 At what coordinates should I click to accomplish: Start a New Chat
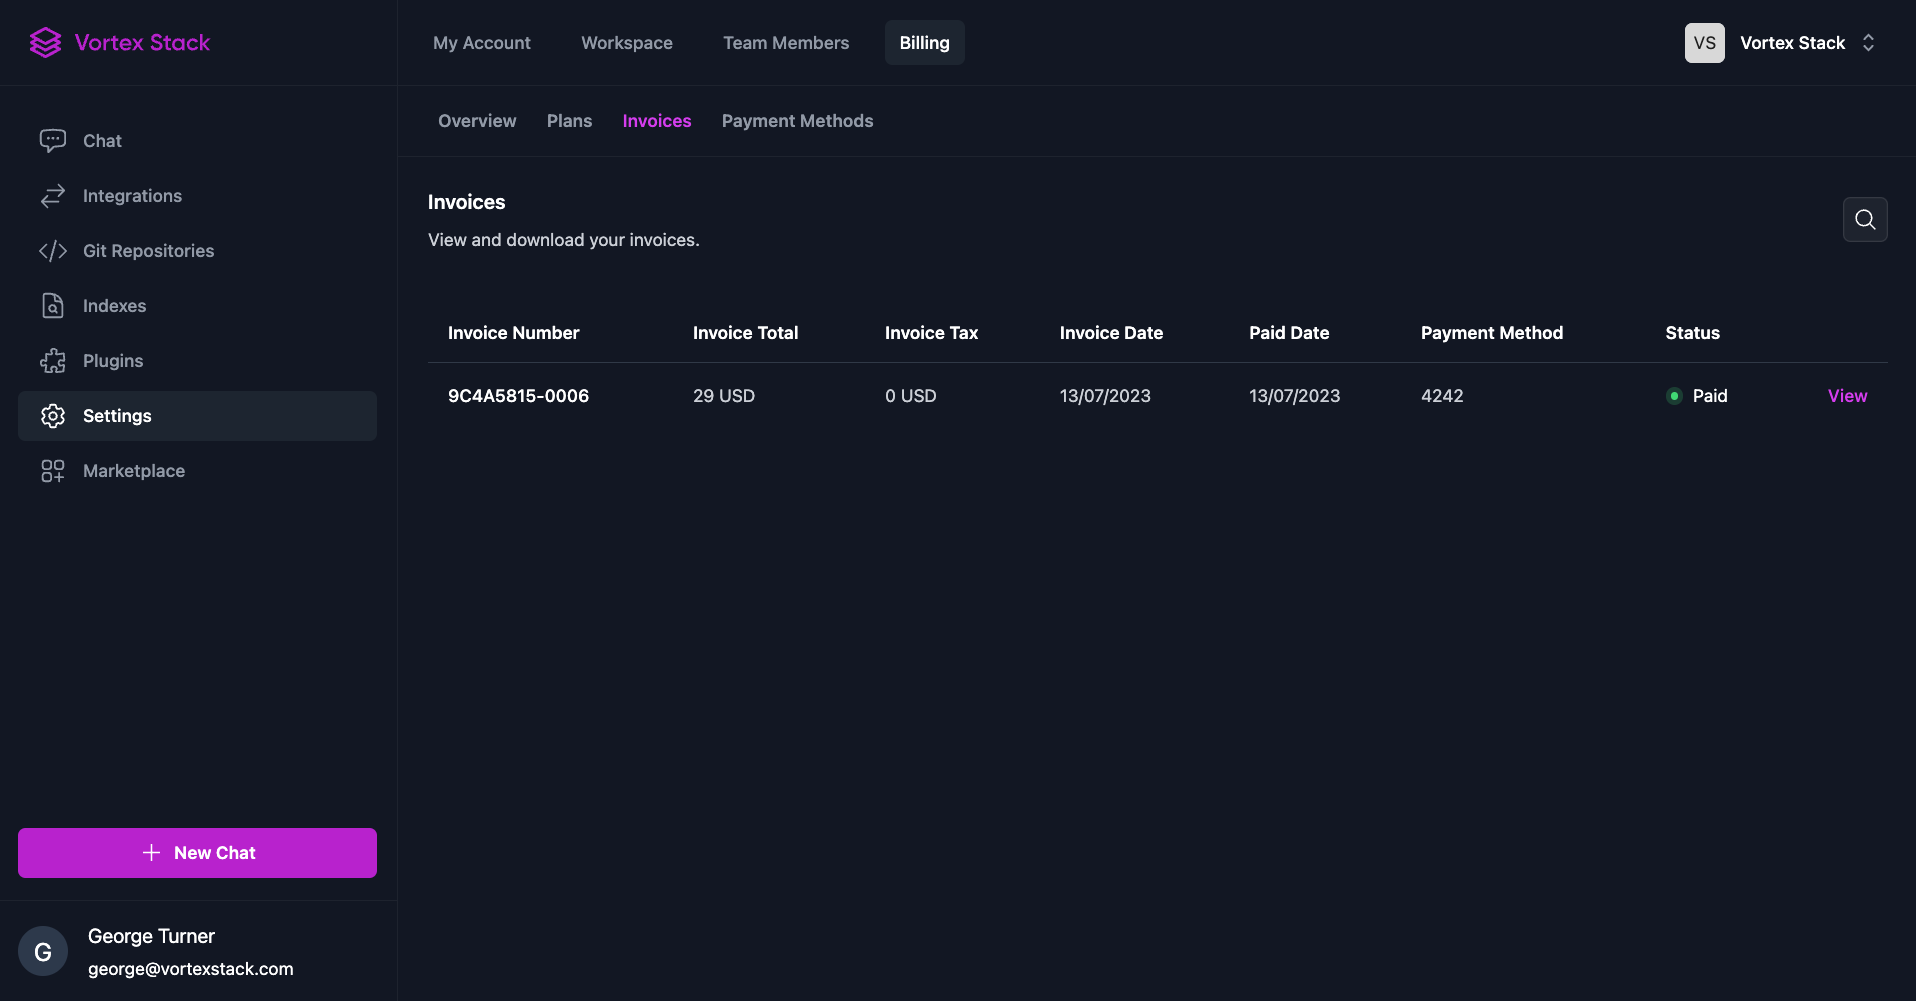[197, 853]
